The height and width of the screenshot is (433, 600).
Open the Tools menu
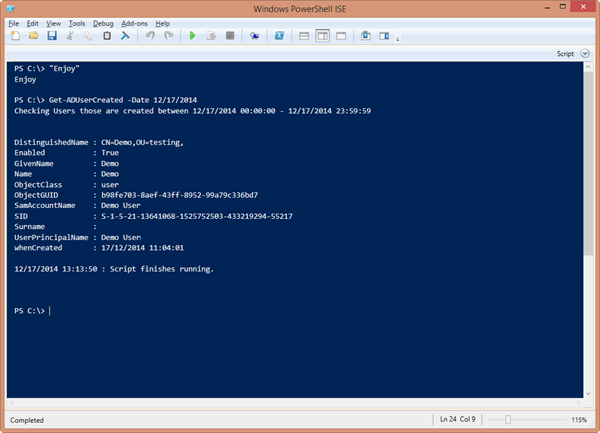tap(77, 24)
